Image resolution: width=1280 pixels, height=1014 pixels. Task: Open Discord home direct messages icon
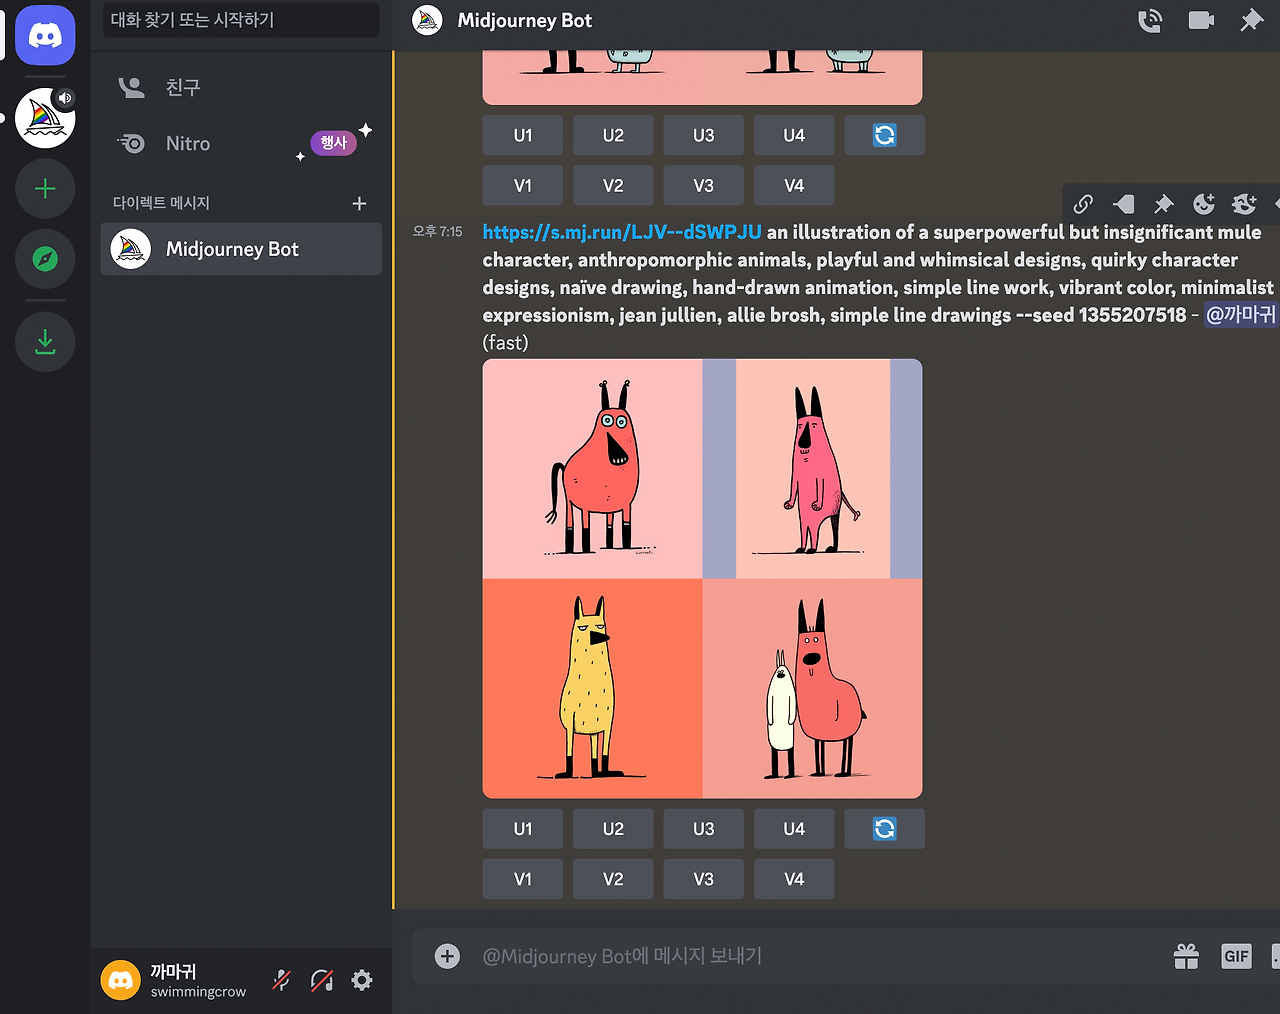[x=45, y=35]
